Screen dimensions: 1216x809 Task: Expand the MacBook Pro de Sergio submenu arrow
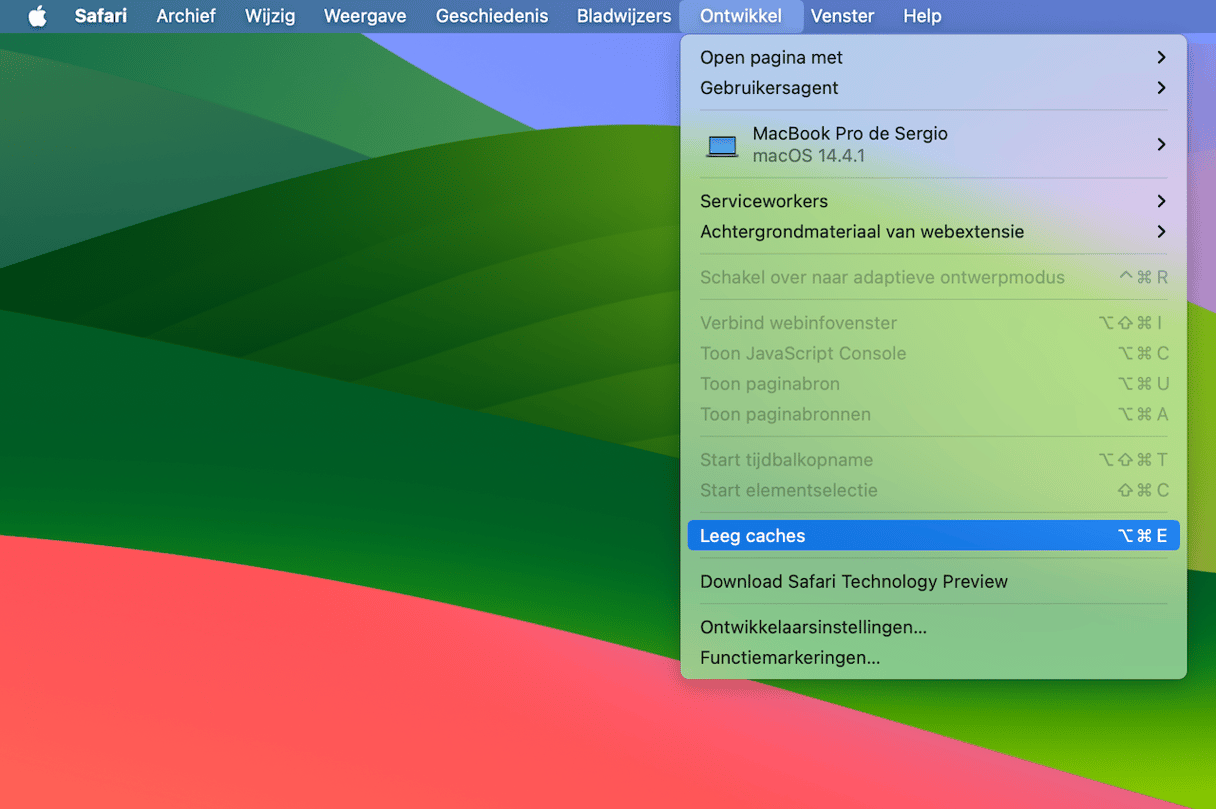1161,145
